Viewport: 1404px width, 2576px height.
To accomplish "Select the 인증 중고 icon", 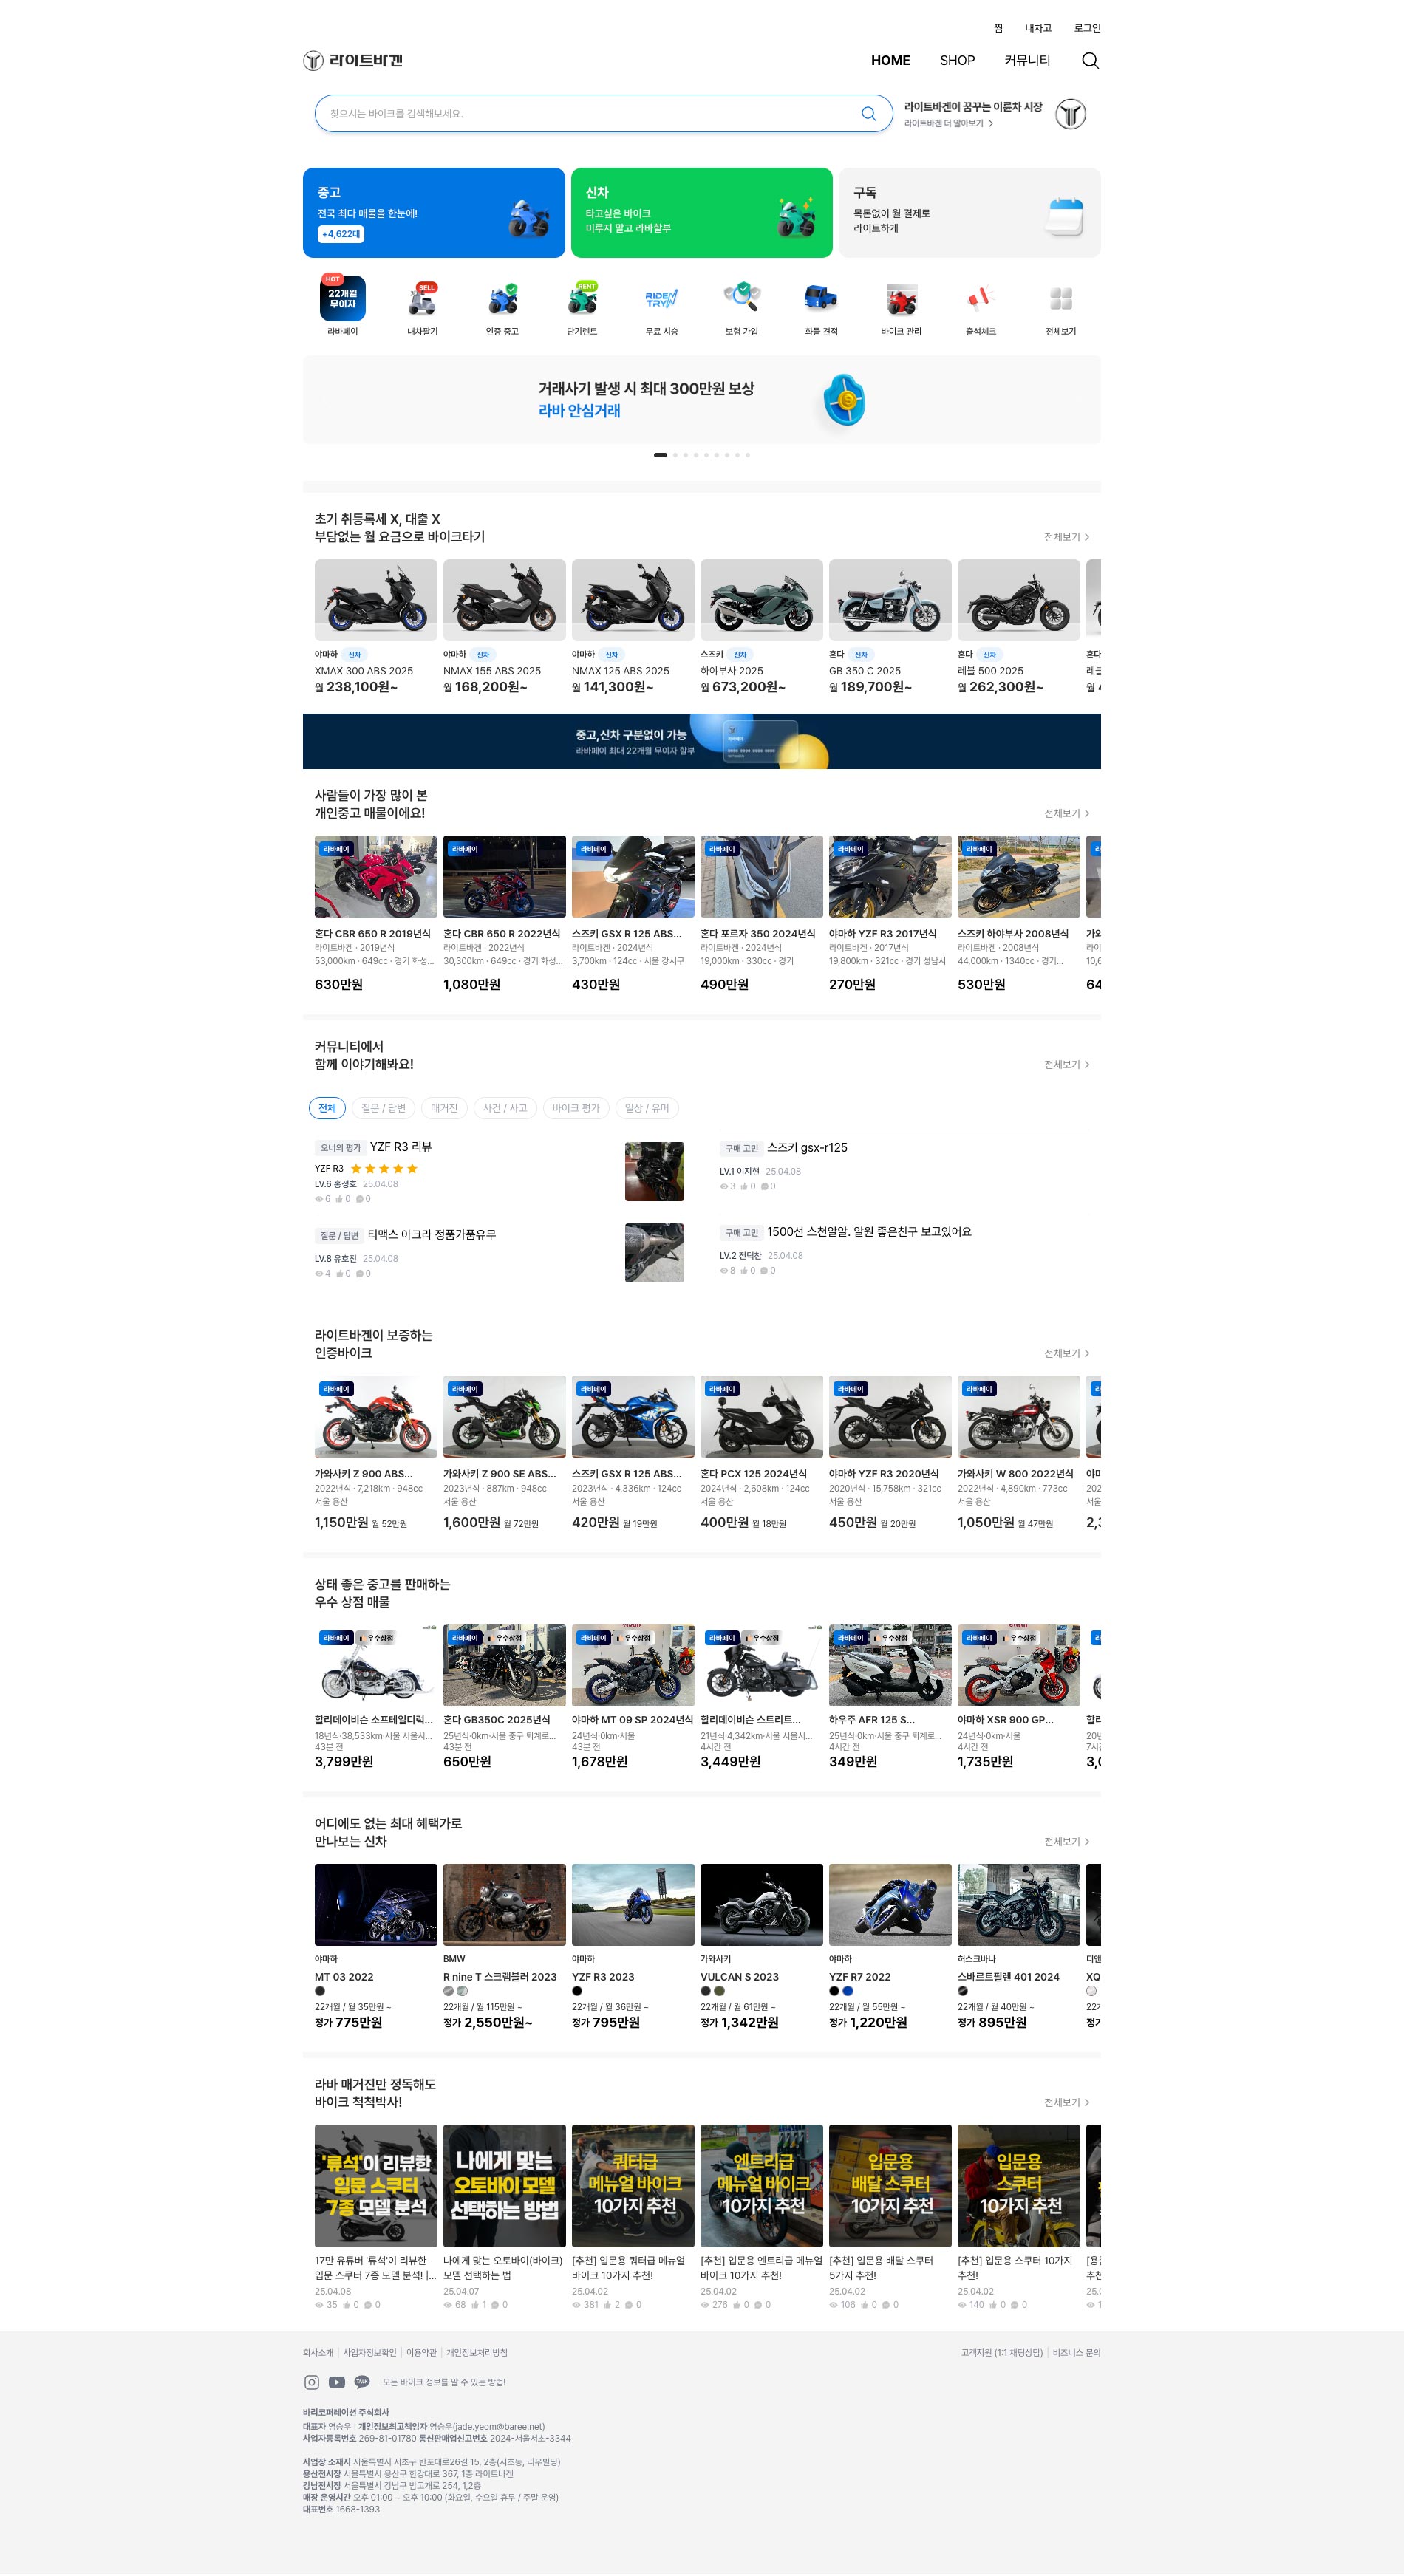I will pos(502,299).
